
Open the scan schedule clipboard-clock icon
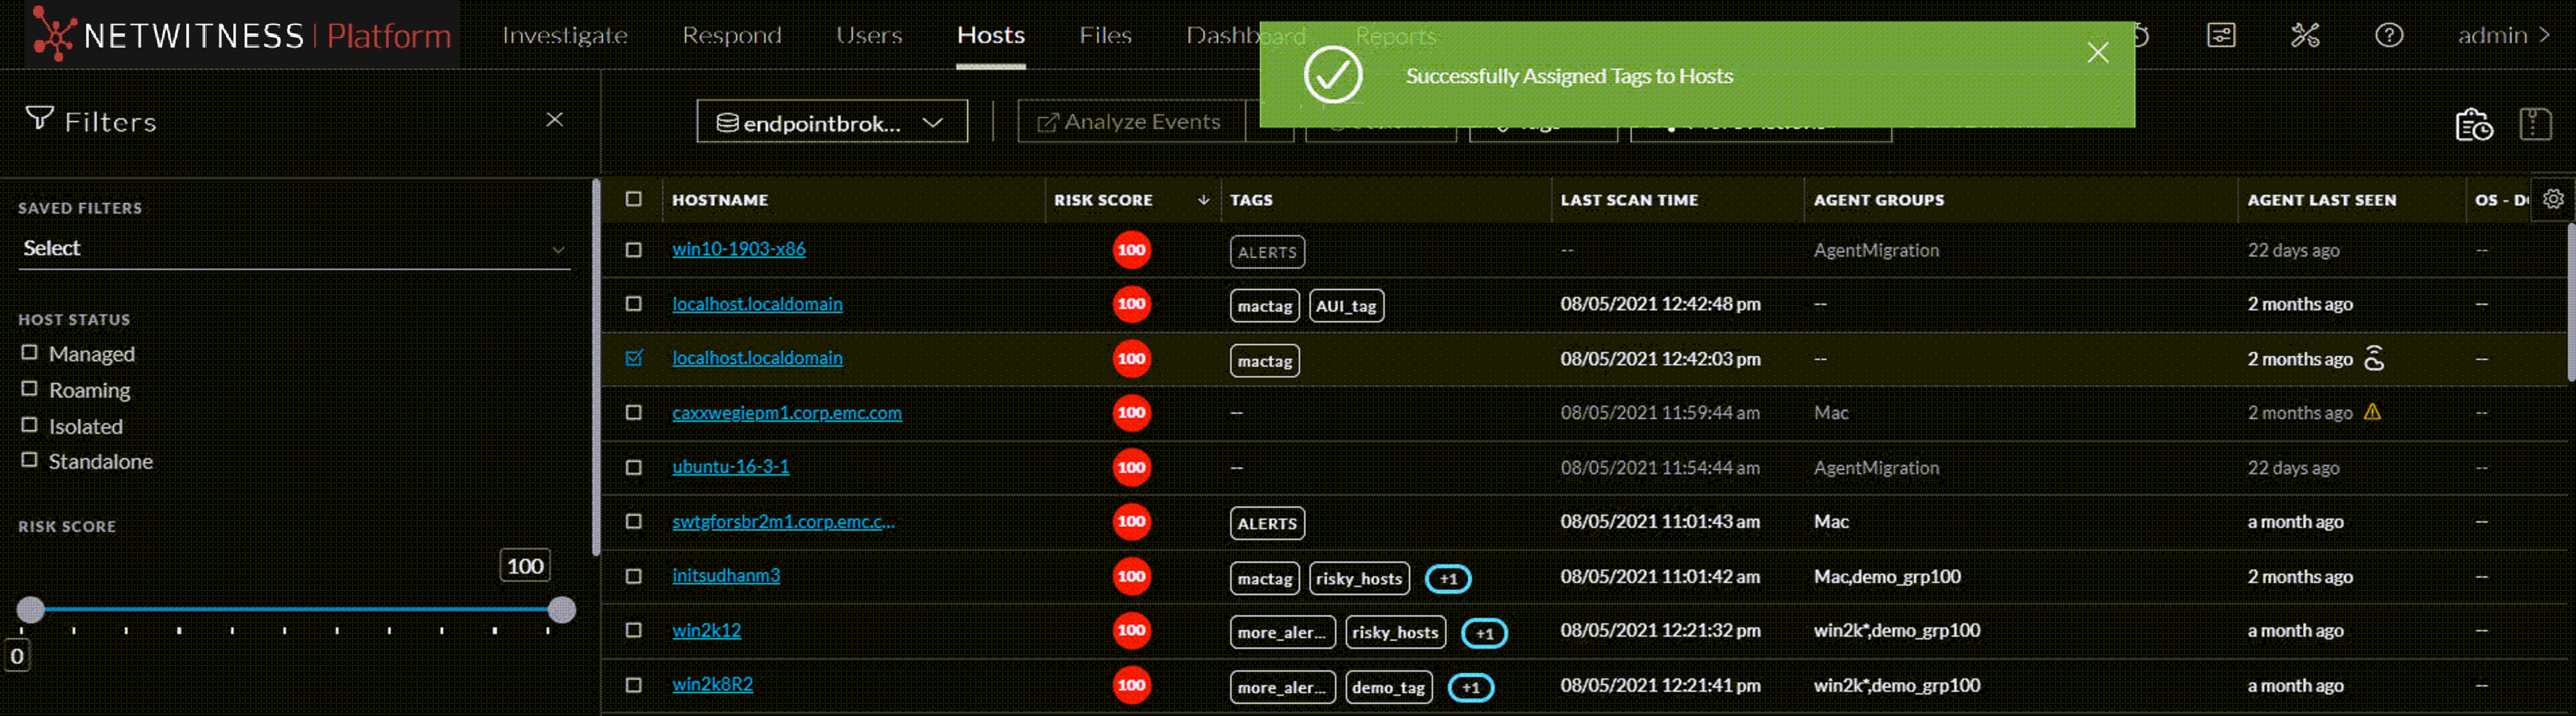2473,125
